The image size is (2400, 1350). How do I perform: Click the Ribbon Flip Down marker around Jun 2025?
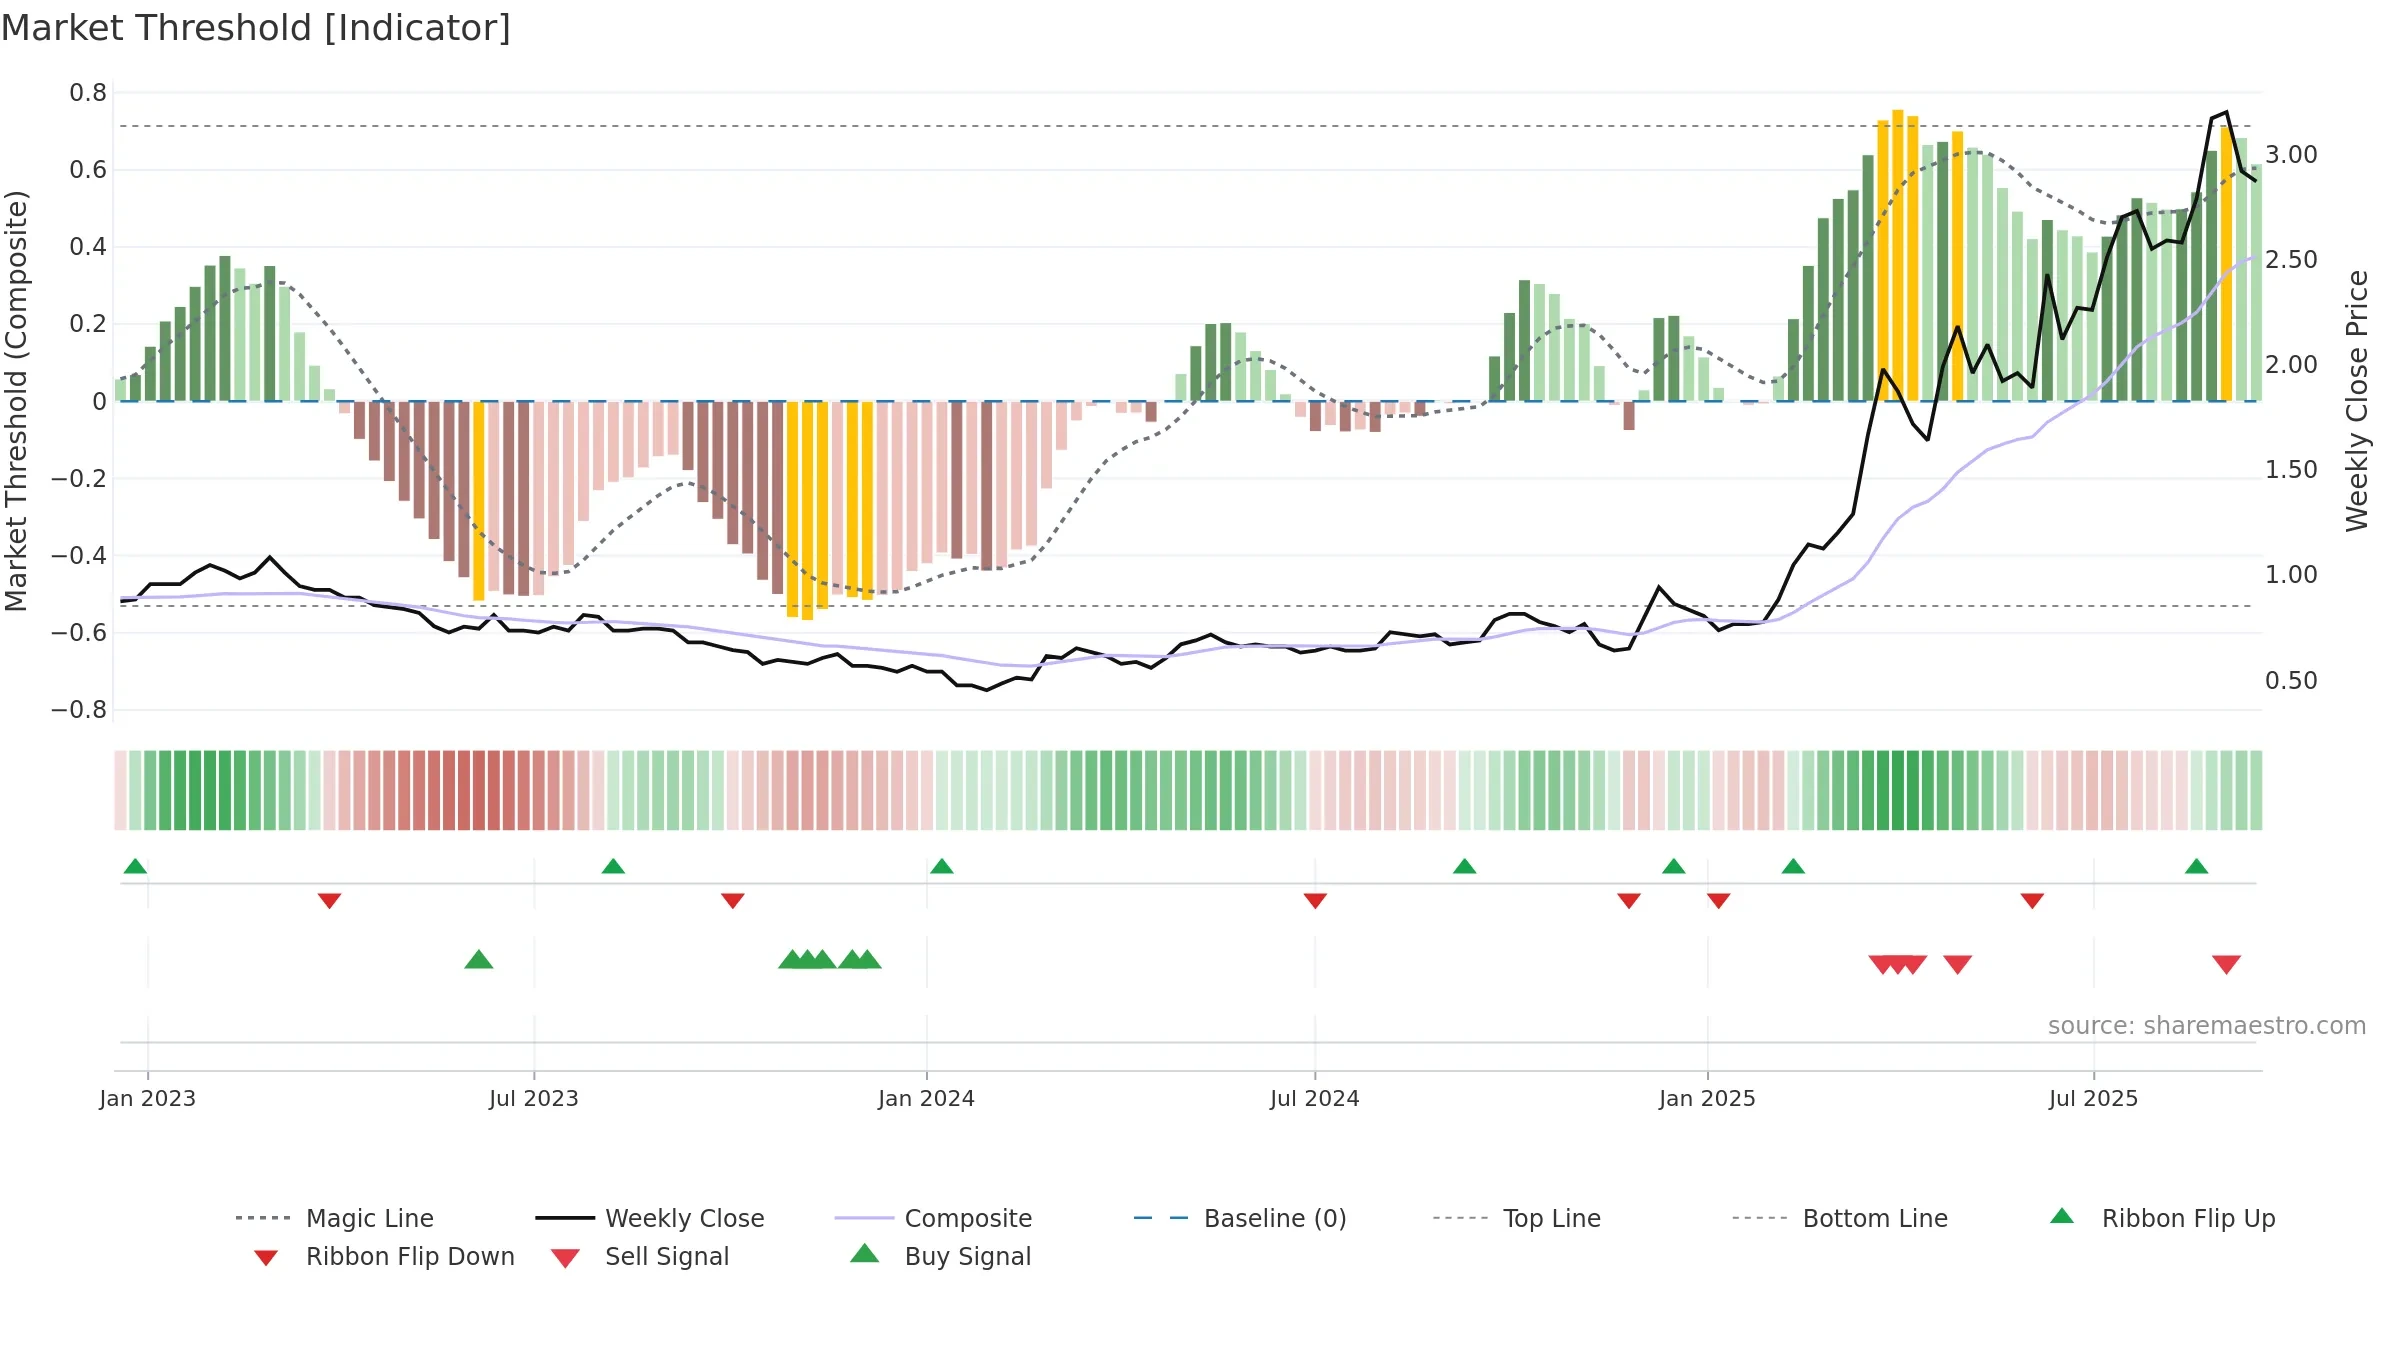pyautogui.click(x=2032, y=900)
